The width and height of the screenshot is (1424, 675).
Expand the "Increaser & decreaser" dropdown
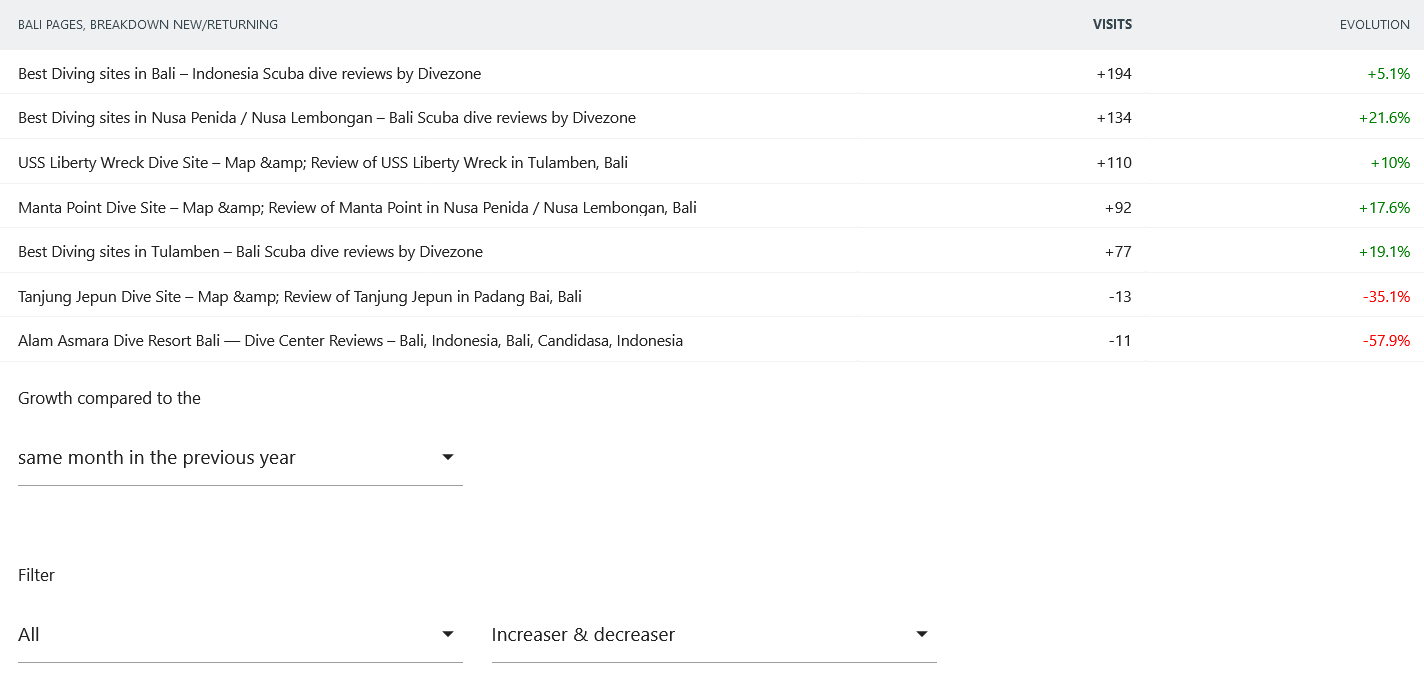[x=714, y=633]
